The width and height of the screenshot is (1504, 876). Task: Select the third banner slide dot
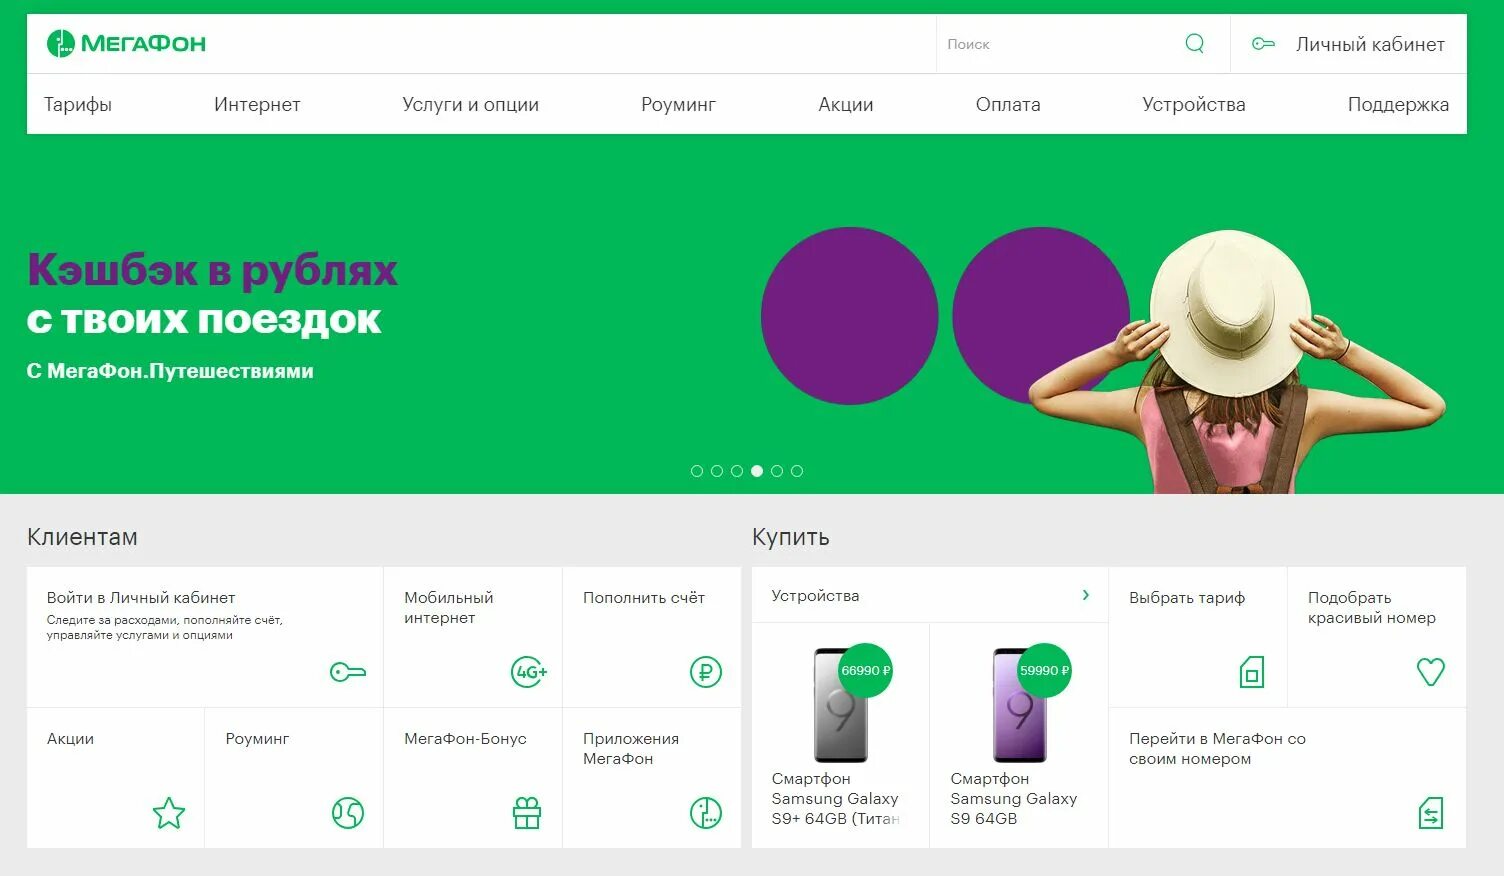point(737,471)
